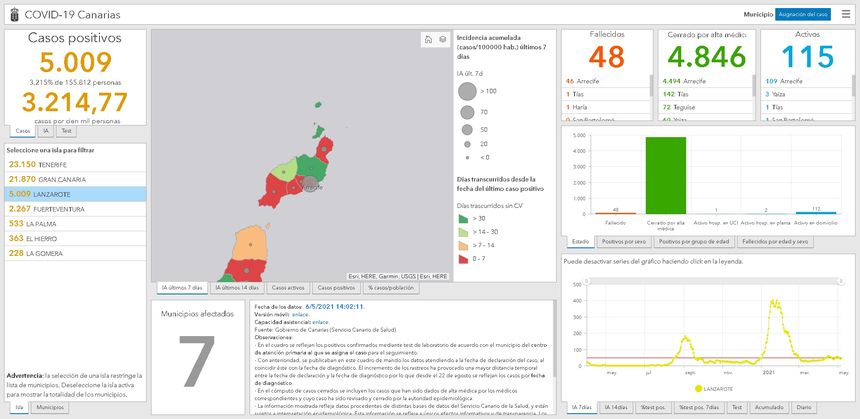The width and height of the screenshot is (860, 419).
Task: Switch to Municipios tab at bottom left
Action: [51, 408]
